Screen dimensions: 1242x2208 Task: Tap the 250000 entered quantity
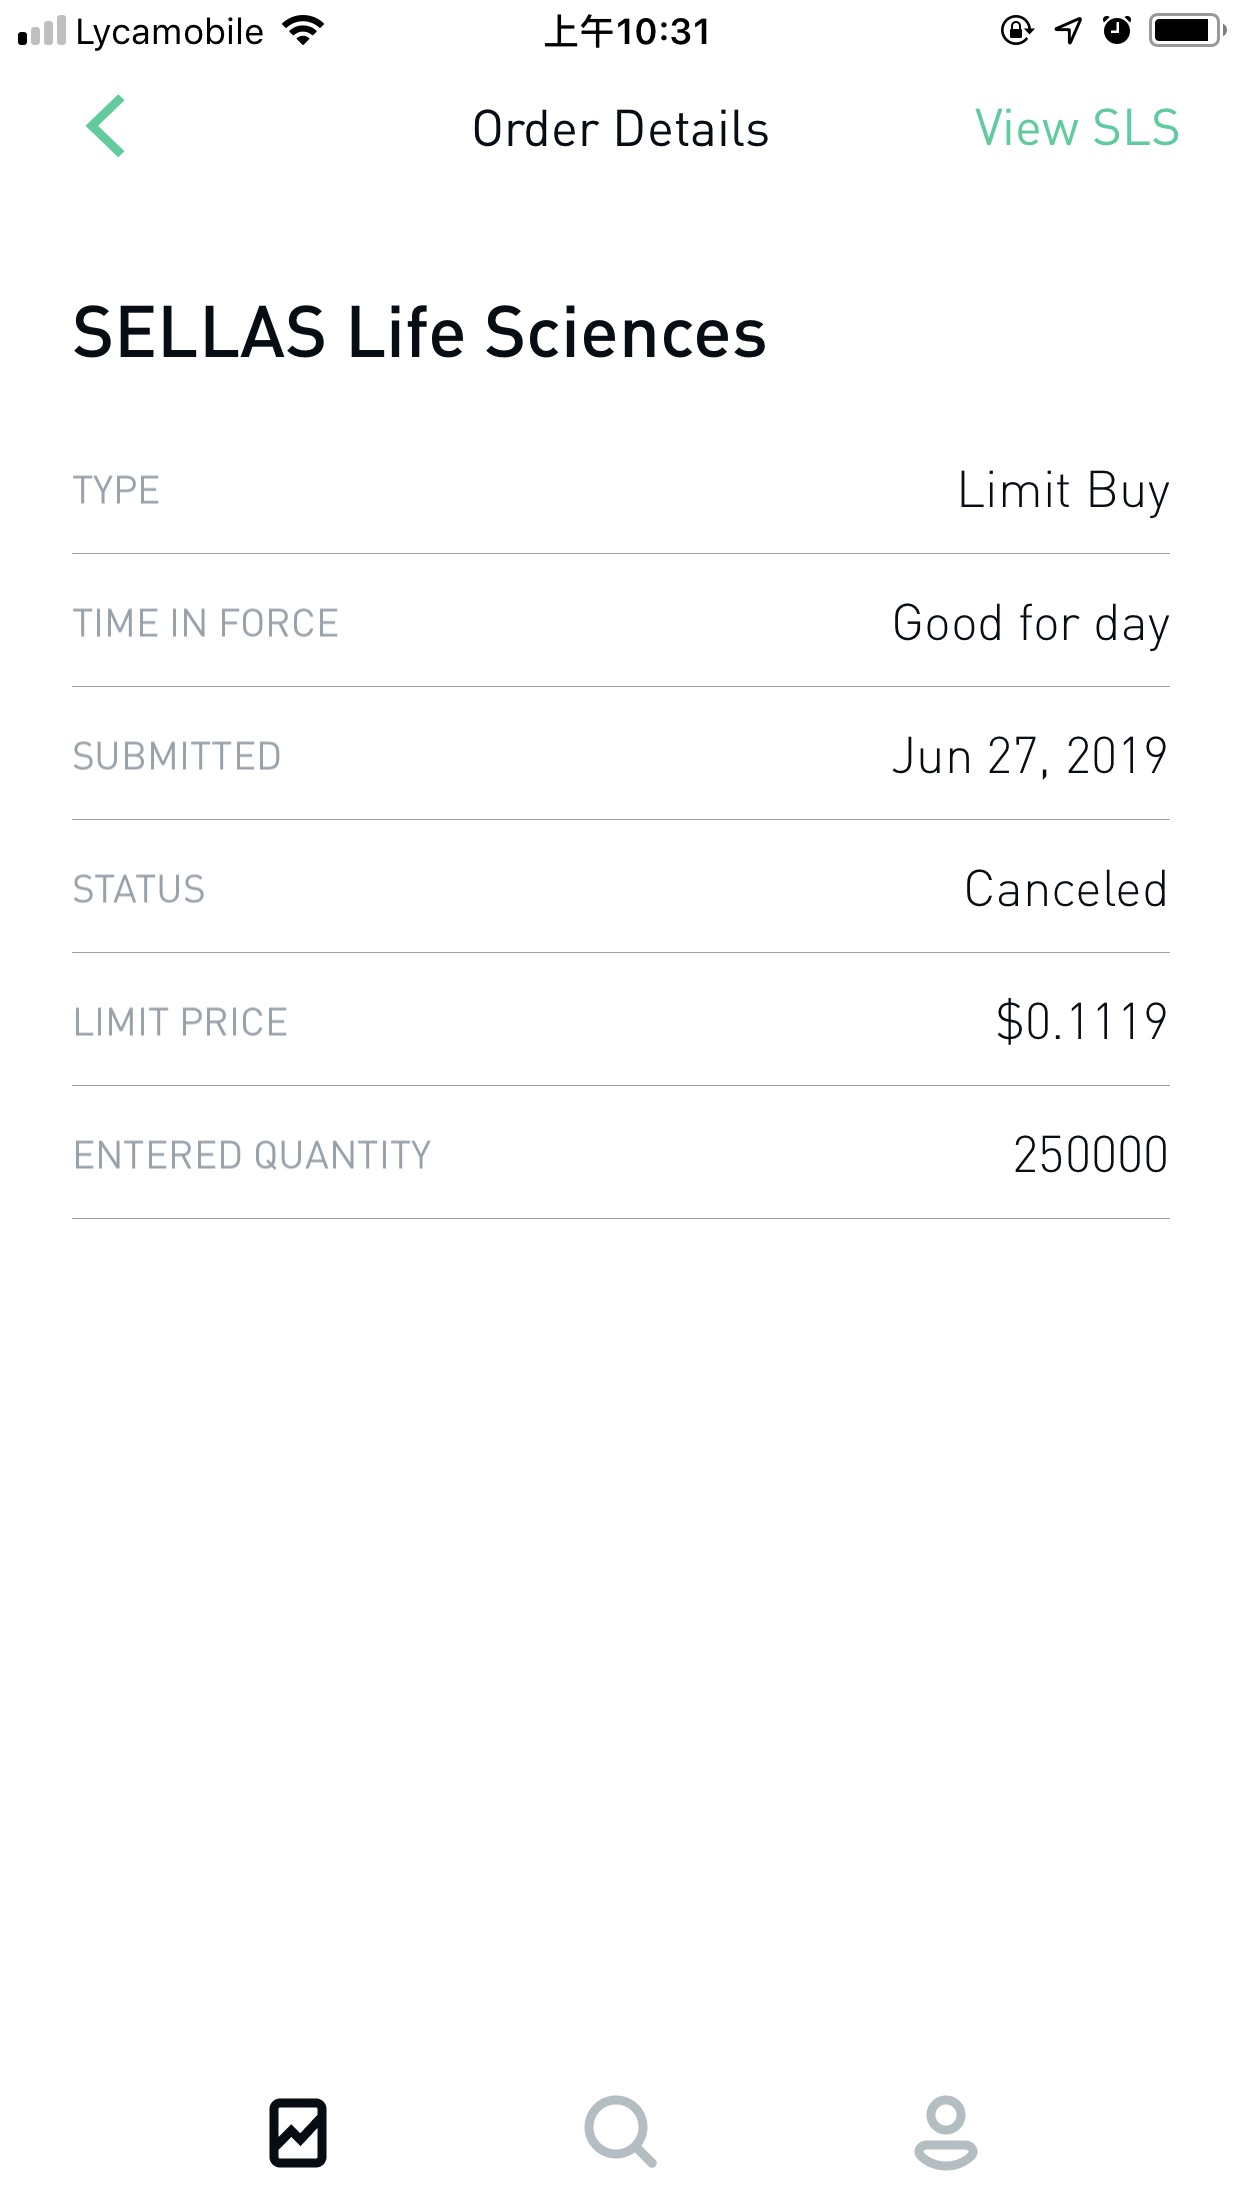[x=1090, y=1155]
